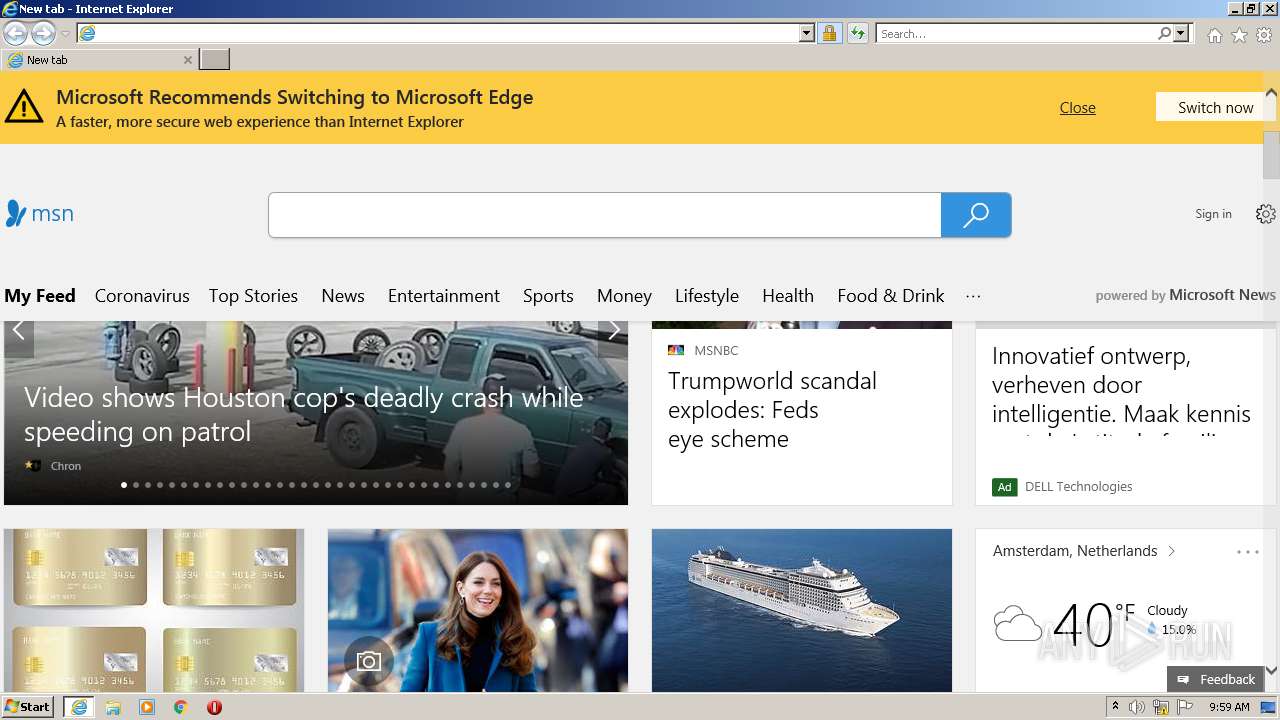The image size is (1280, 720).
Task: Open the woman in blue coat gallery
Action: (x=478, y=610)
